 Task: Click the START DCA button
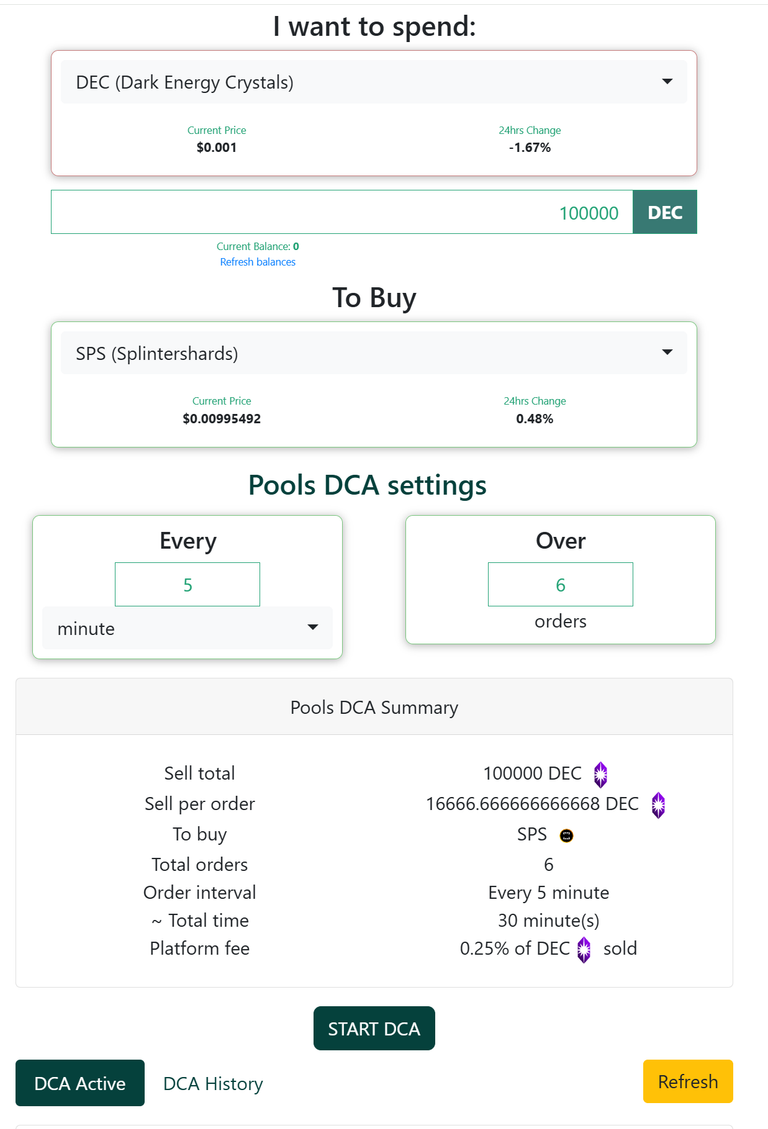coord(374,1028)
